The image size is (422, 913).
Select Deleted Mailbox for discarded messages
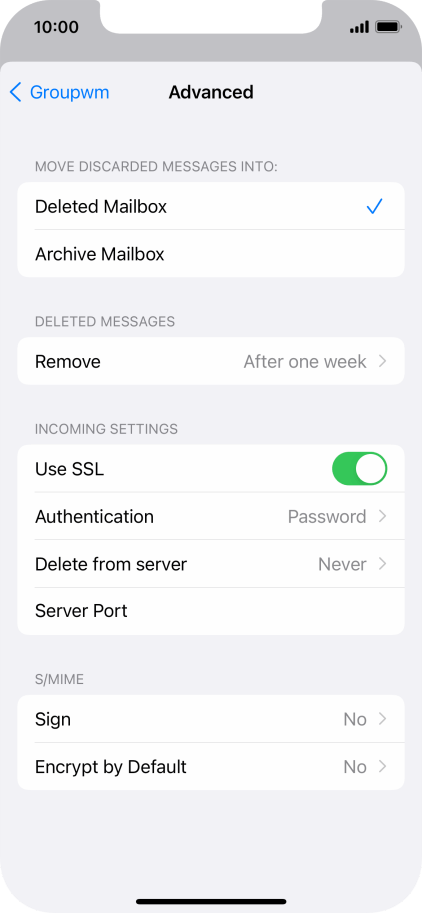point(211,206)
